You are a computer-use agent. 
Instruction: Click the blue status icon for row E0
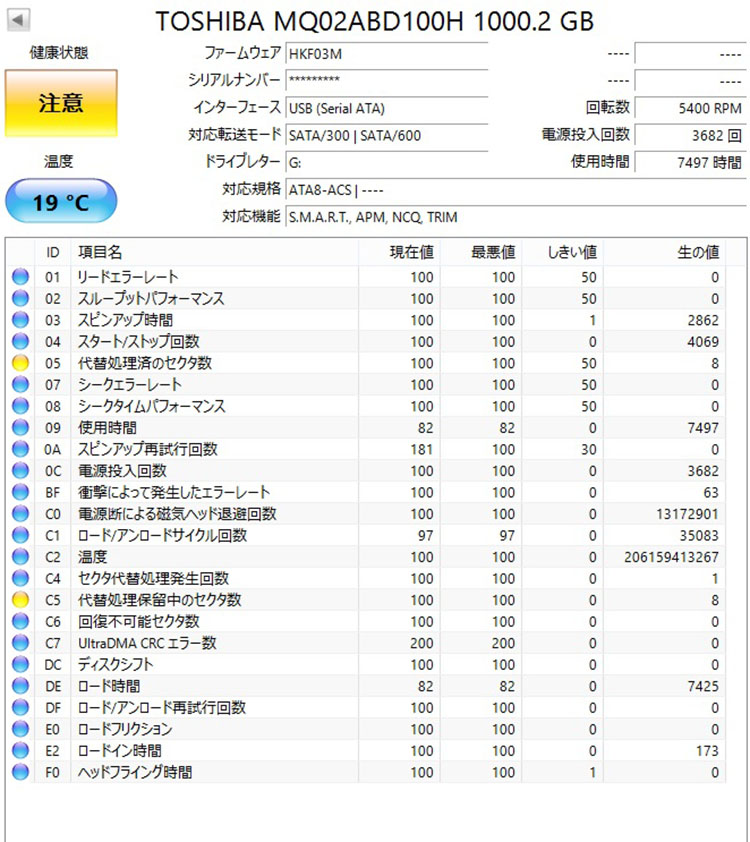click(20, 729)
